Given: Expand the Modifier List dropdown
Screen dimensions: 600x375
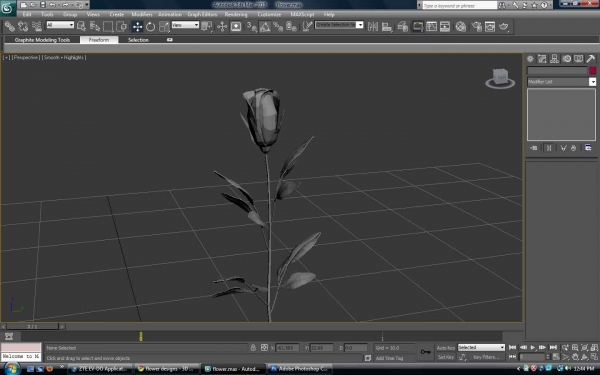Looking at the screenshot, I should [592, 82].
